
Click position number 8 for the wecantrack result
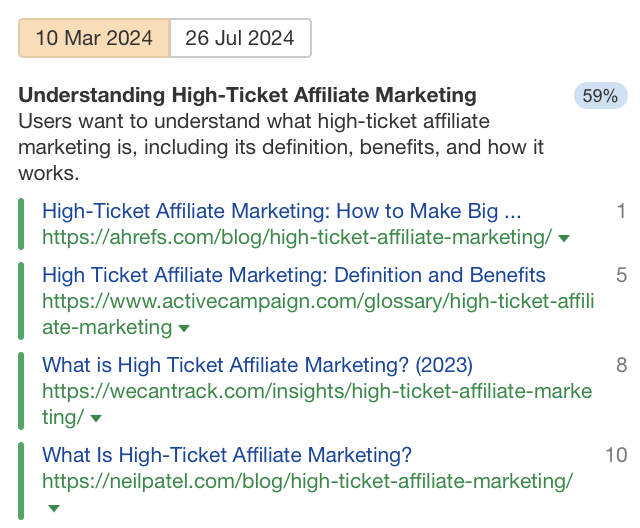point(621,365)
